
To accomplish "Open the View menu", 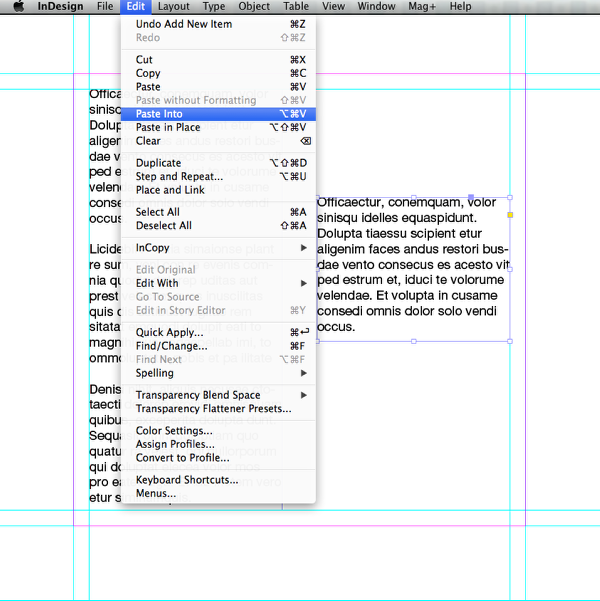I will 333,7.
